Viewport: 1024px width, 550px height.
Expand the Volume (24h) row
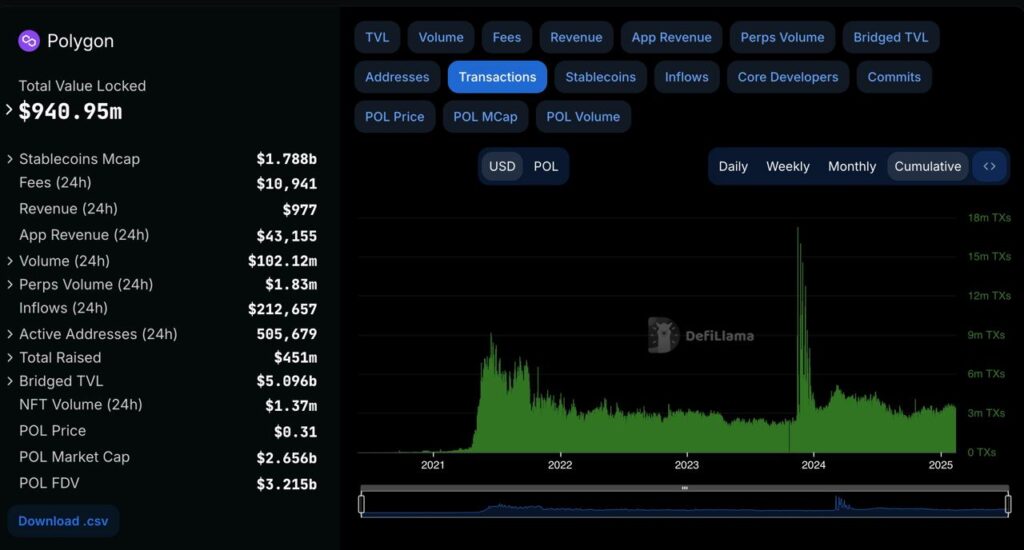[9, 261]
